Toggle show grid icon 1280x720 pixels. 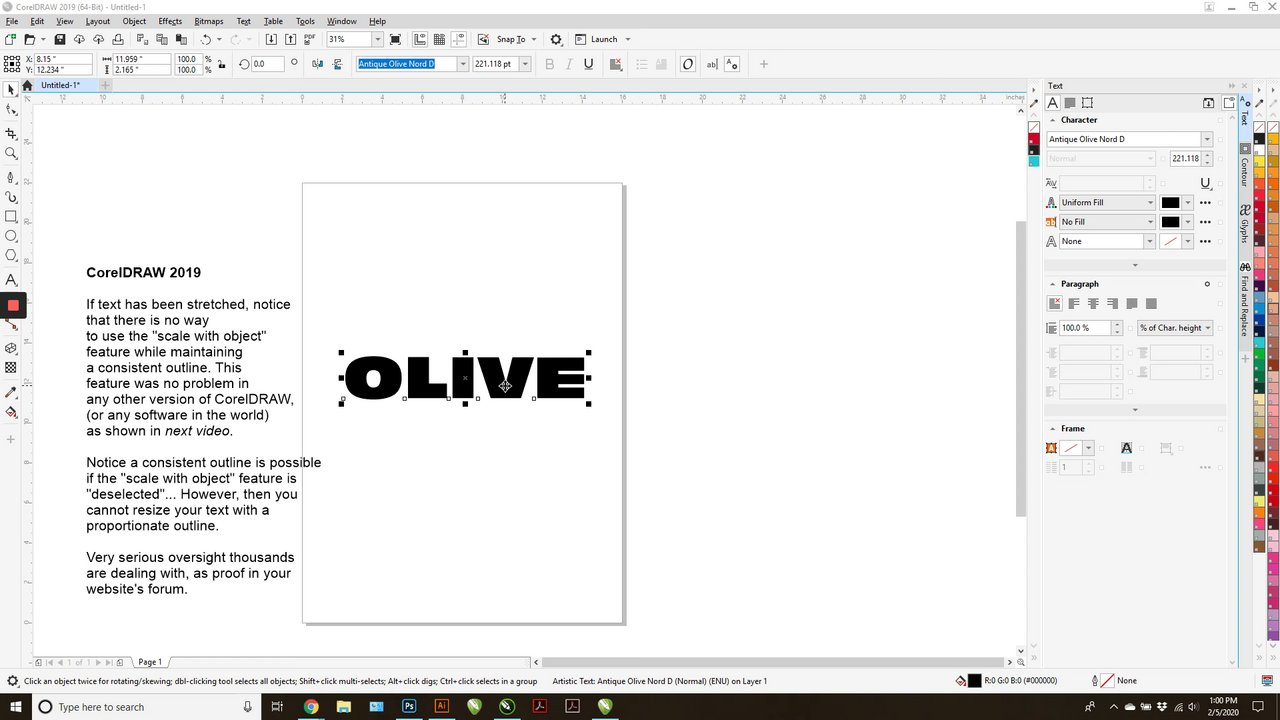[x=438, y=39]
